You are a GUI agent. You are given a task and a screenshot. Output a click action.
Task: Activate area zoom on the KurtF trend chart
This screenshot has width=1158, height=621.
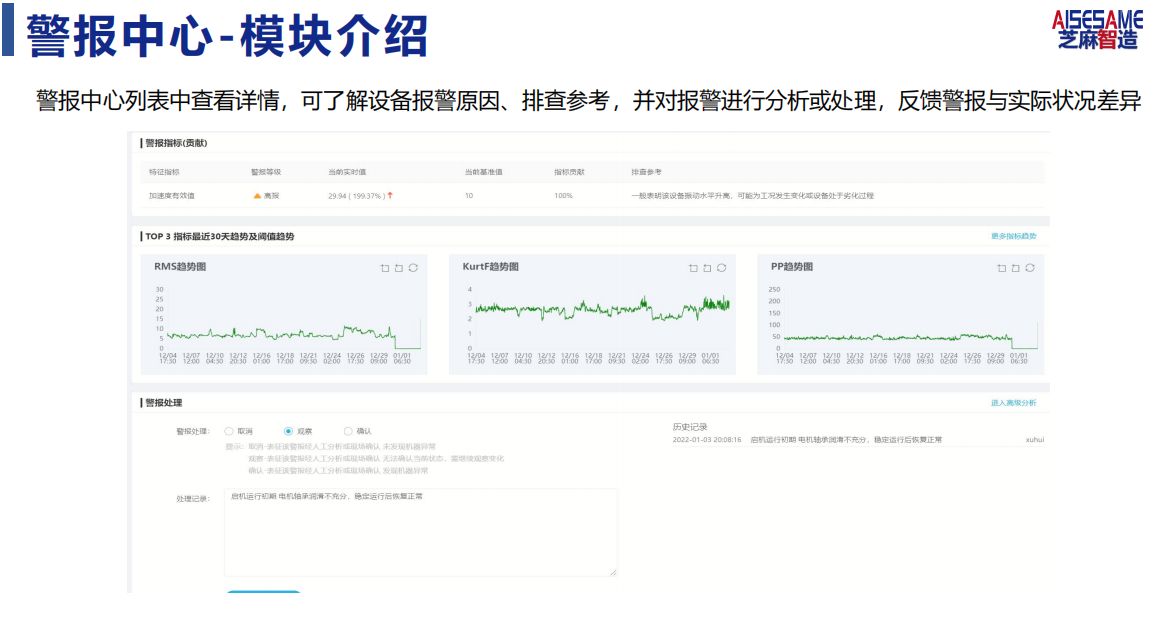693,268
